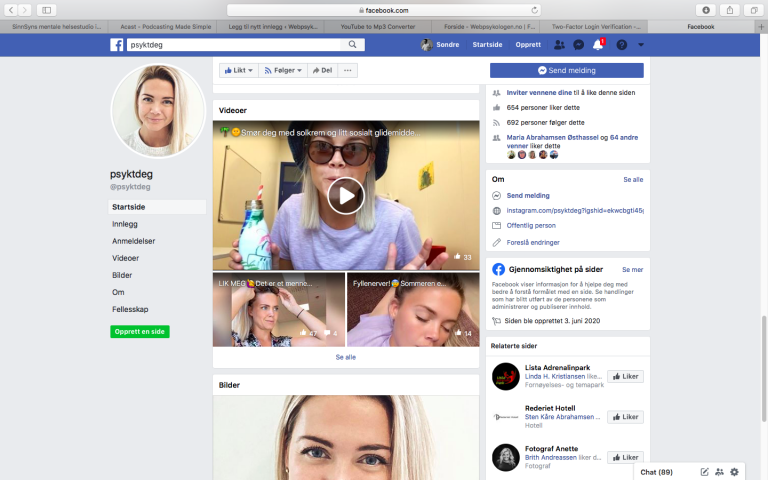
Task: Open Fotograf Anette page avatar
Action: pos(505,457)
